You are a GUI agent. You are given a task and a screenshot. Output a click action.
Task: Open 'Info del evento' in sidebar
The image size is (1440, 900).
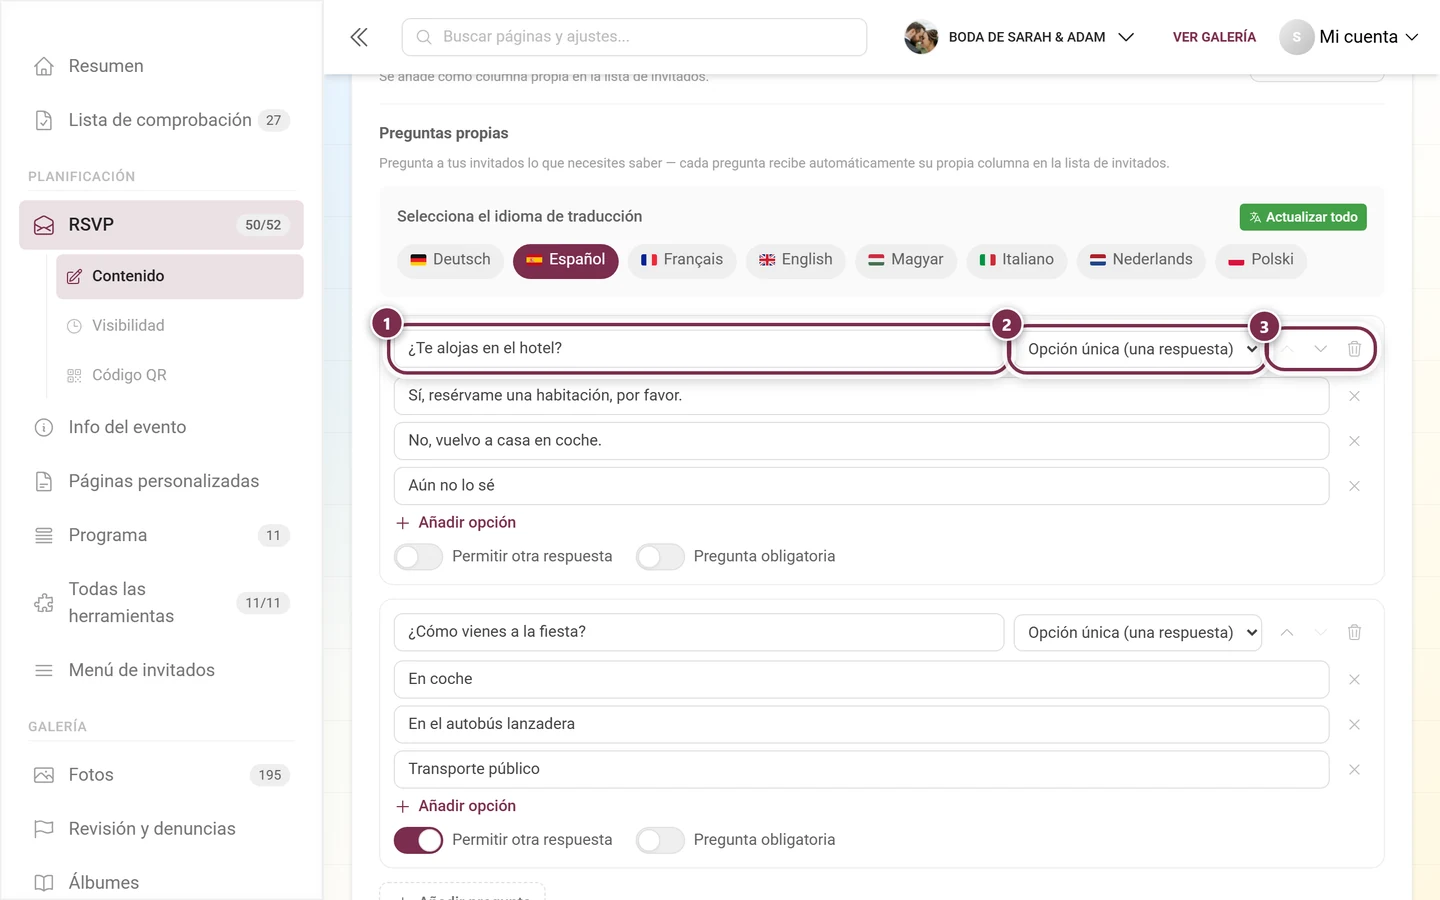coord(161,427)
